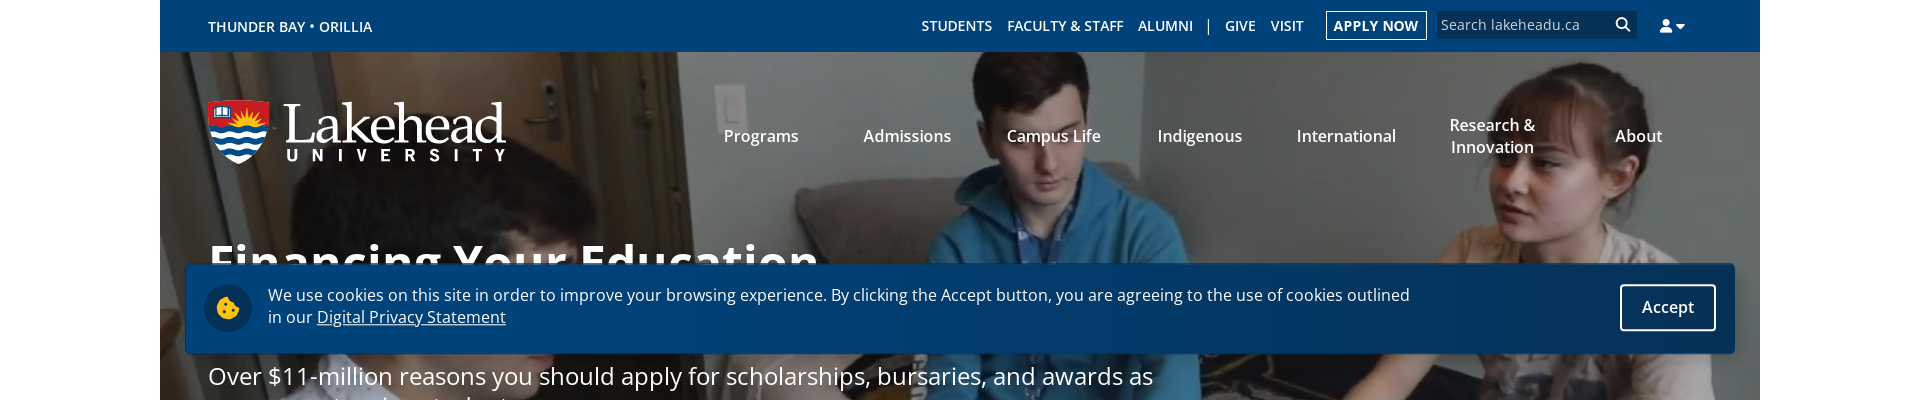Image resolution: width=1920 pixels, height=400 pixels.
Task: Click the Lakehead University logo
Action: [356, 132]
